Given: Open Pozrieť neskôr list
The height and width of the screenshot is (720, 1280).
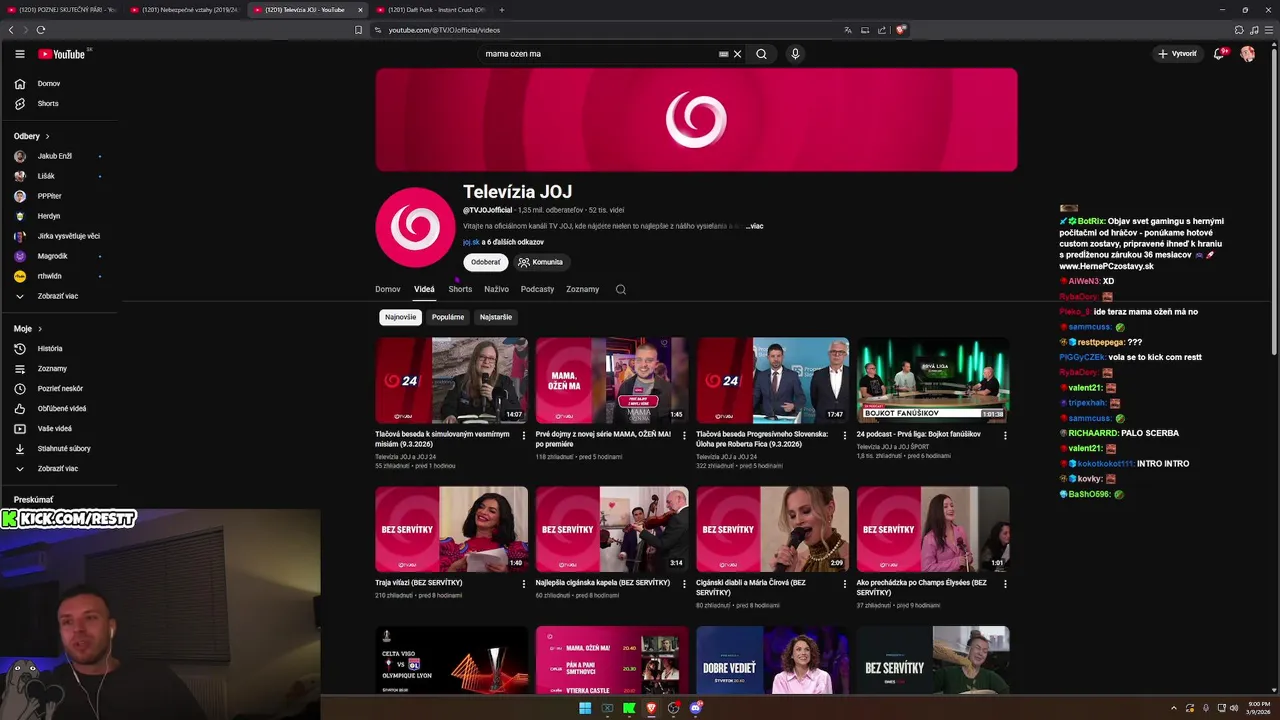Looking at the screenshot, I should pyautogui.click(x=60, y=389).
